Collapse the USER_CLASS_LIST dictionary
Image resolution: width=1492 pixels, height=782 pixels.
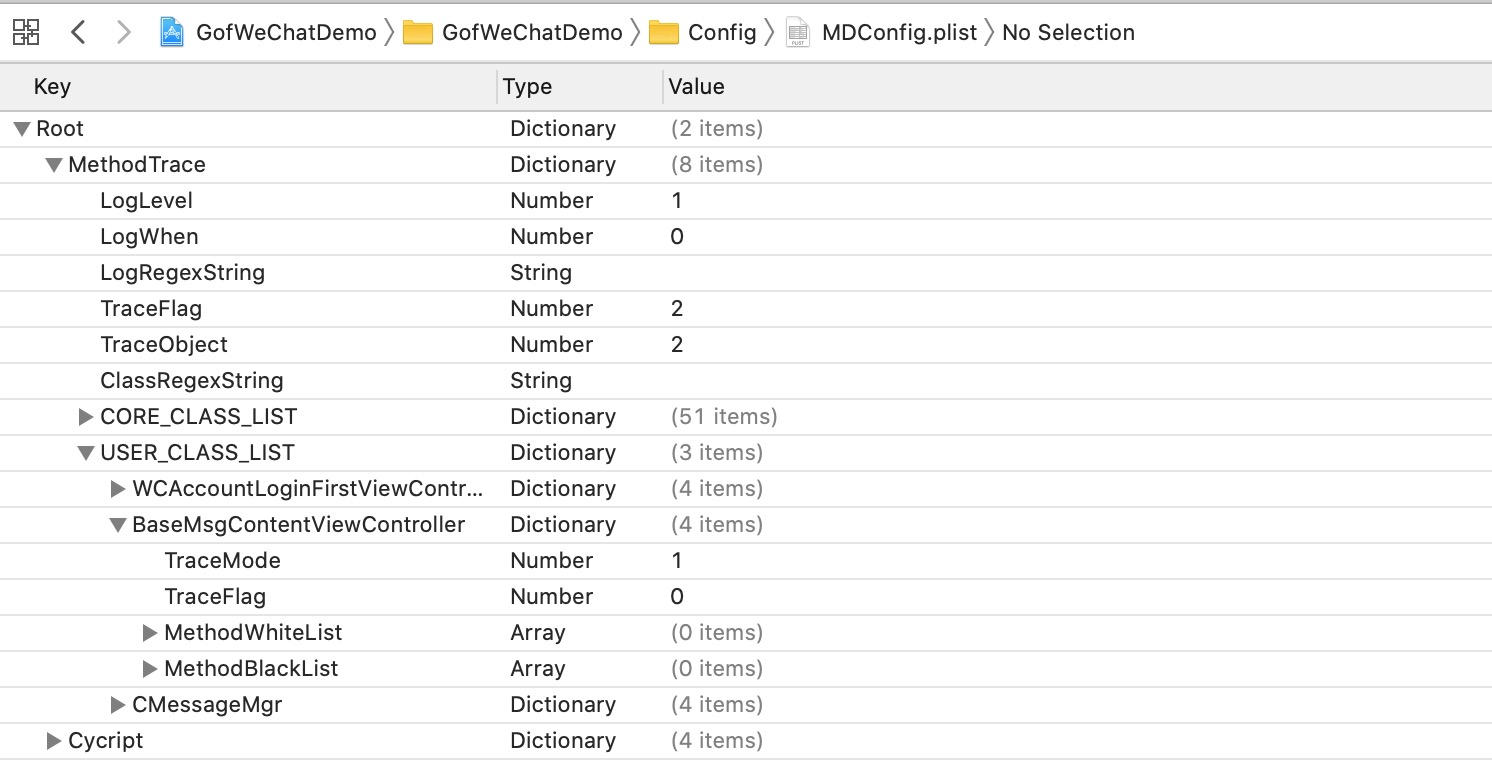(x=86, y=452)
